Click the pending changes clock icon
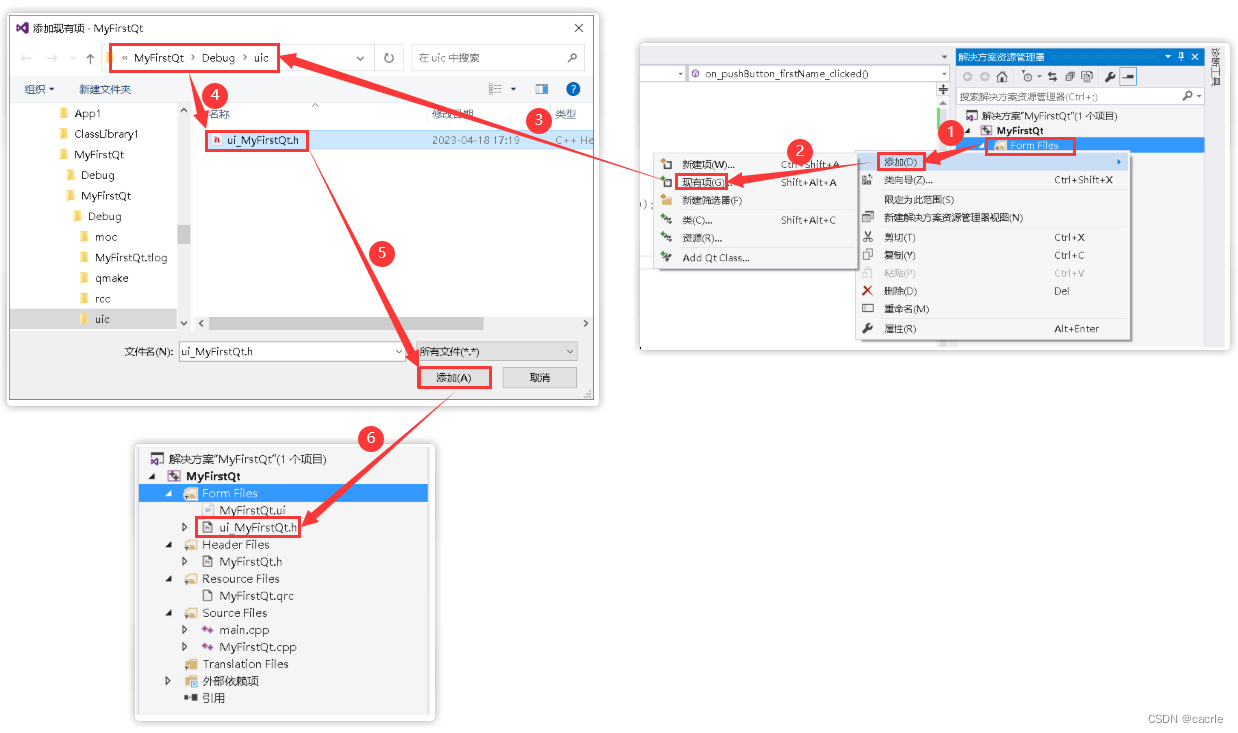Screen dimensions: 1238x733 1028,75
